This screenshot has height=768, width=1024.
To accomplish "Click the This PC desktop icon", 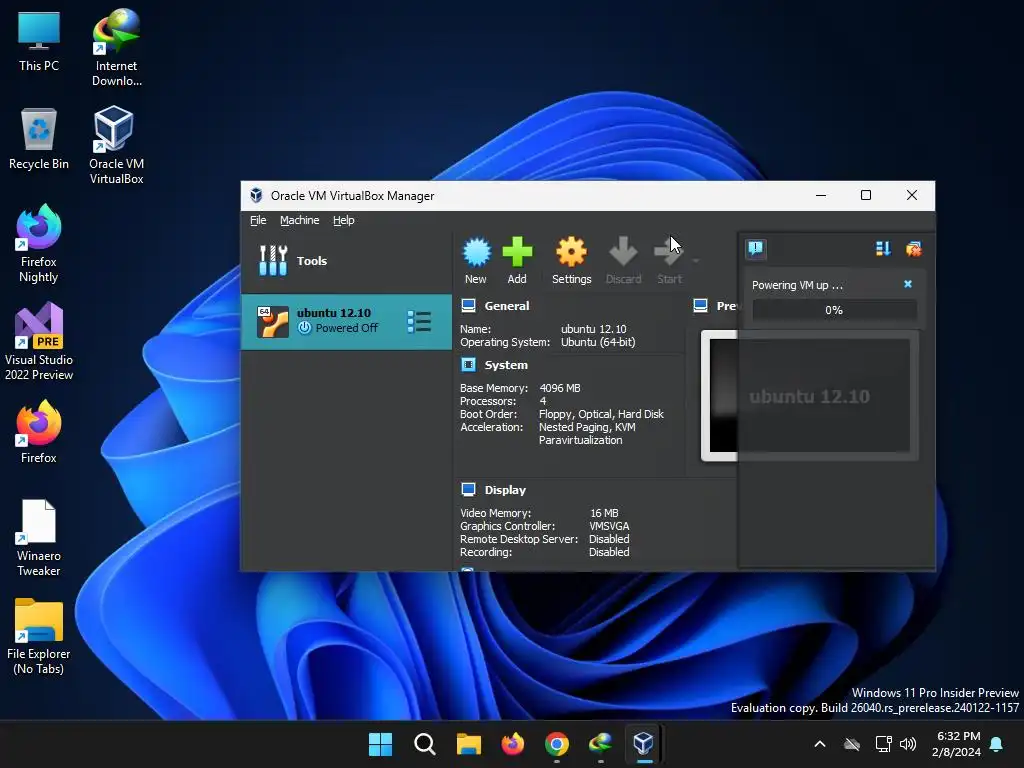I will coord(39,40).
